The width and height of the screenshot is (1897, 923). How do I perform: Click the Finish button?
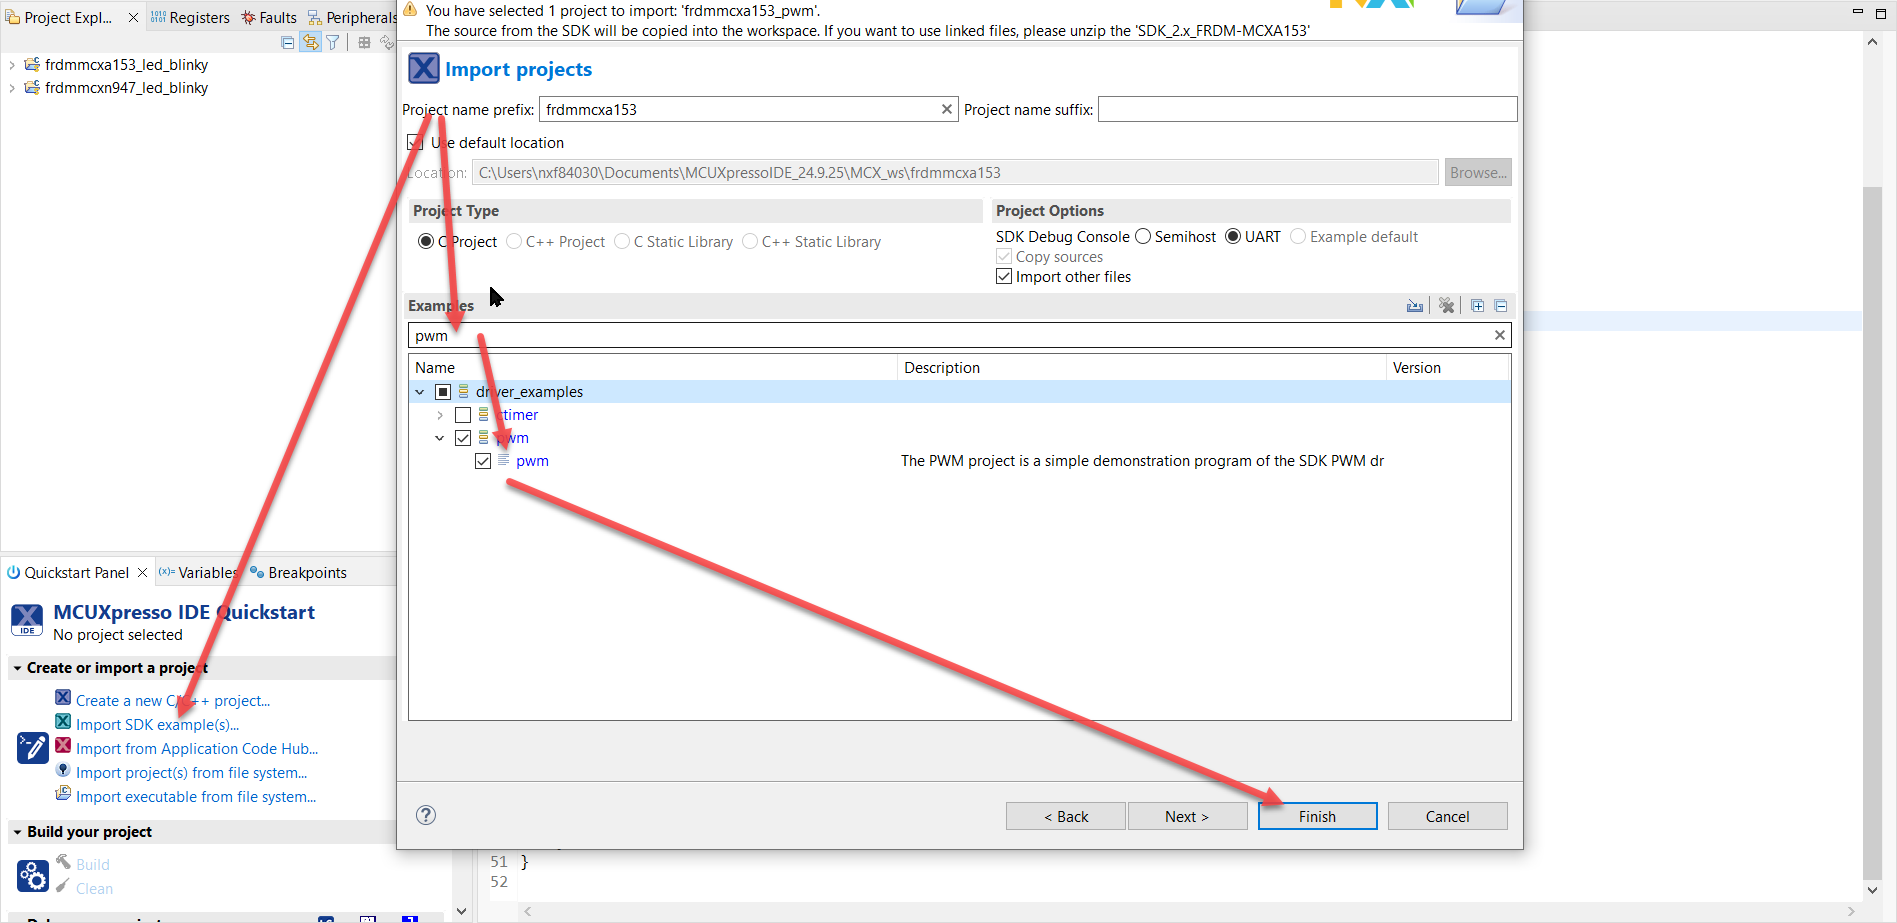pos(1317,816)
